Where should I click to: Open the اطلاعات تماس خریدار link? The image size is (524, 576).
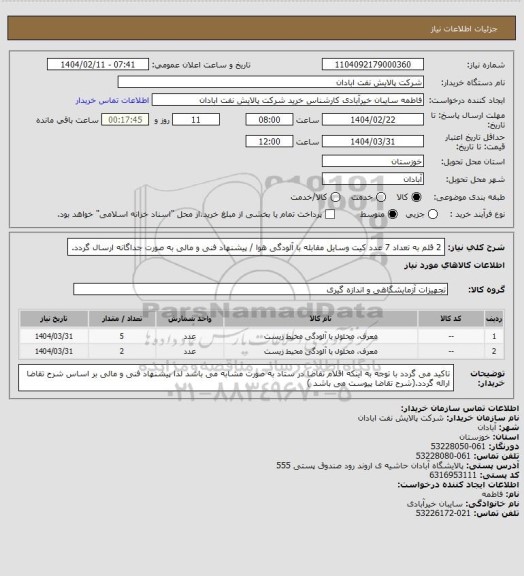112,100
